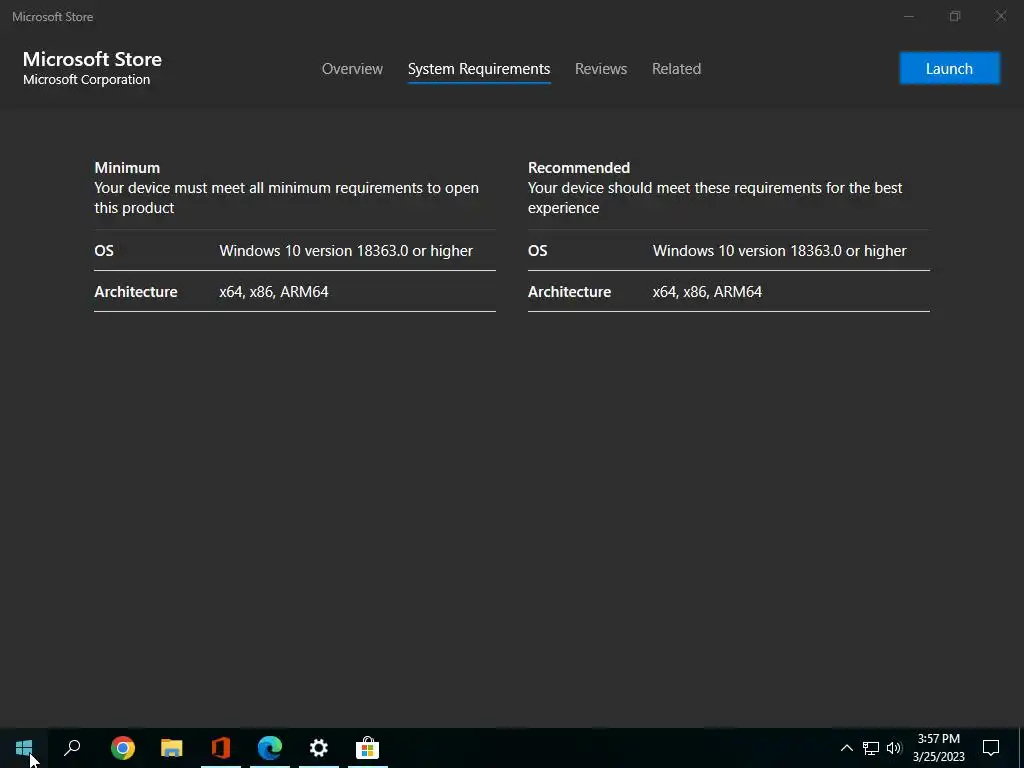Viewport: 1024px width, 768px height.
Task: Switch to the Overview tab
Action: click(x=352, y=69)
